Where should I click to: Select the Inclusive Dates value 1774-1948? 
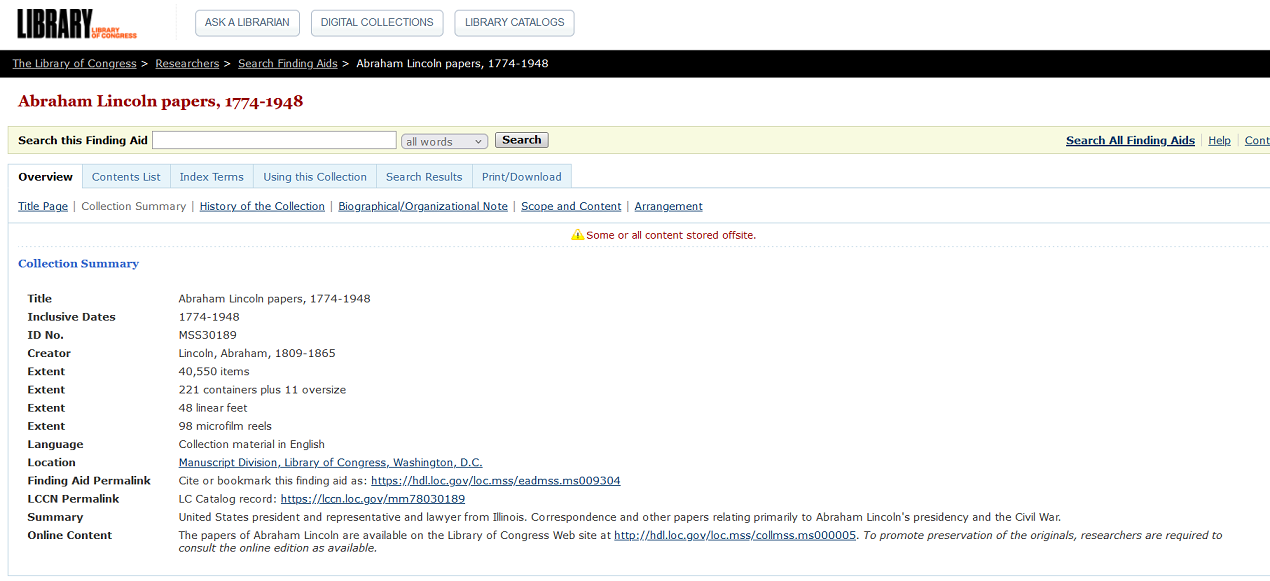click(209, 317)
